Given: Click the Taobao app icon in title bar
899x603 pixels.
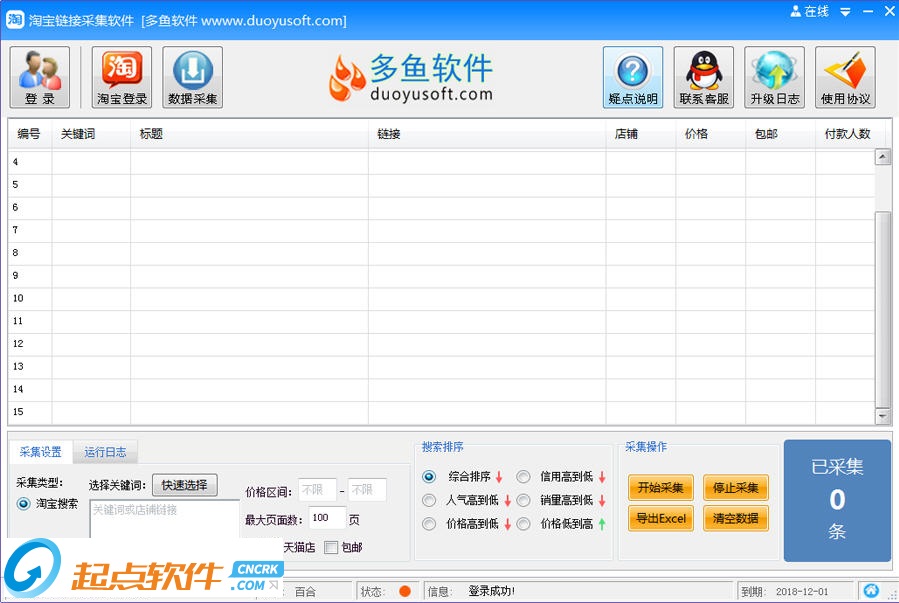Looking at the screenshot, I should coord(14,19).
